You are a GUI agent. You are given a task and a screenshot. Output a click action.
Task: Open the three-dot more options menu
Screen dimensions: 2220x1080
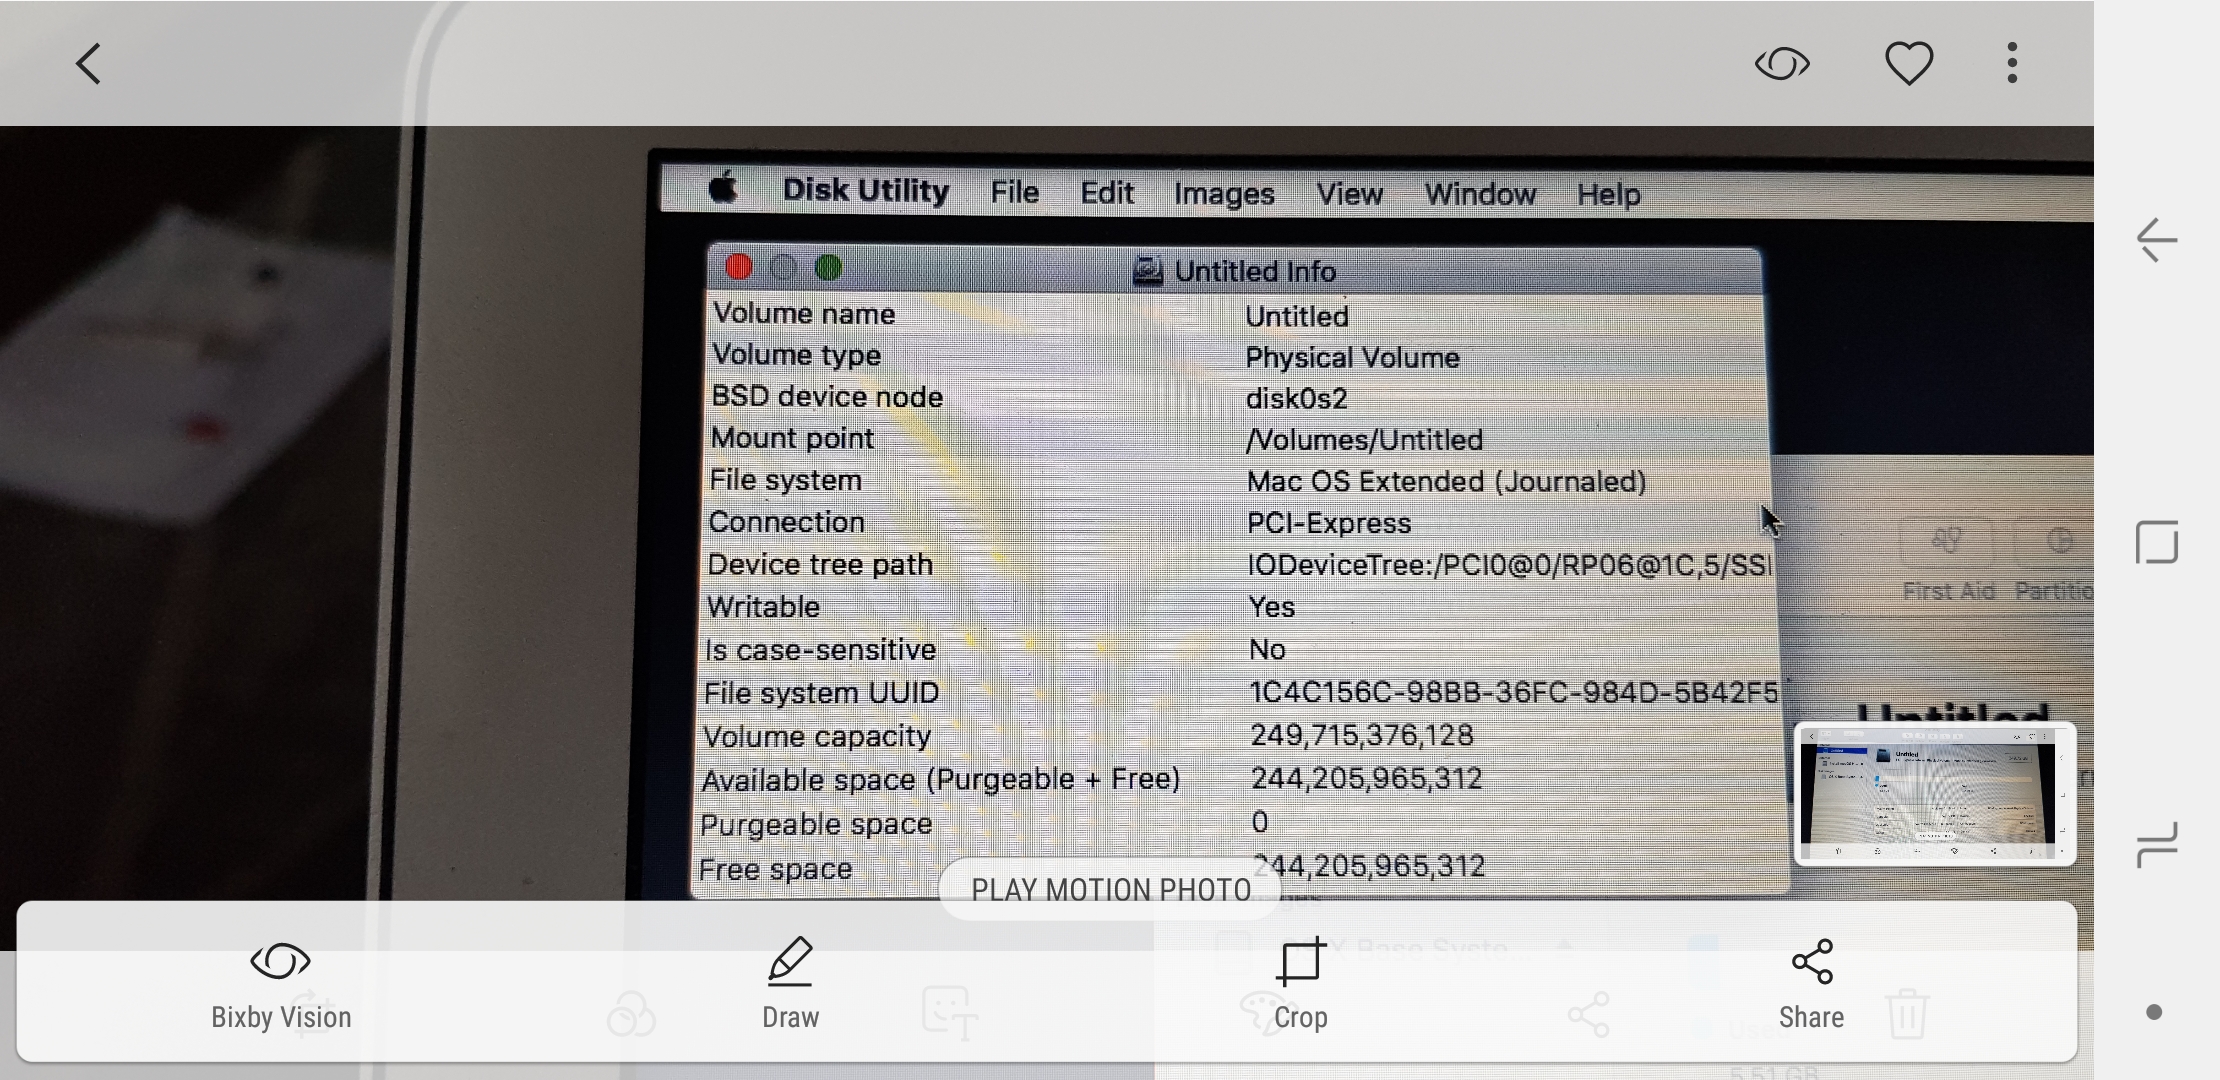2012,64
